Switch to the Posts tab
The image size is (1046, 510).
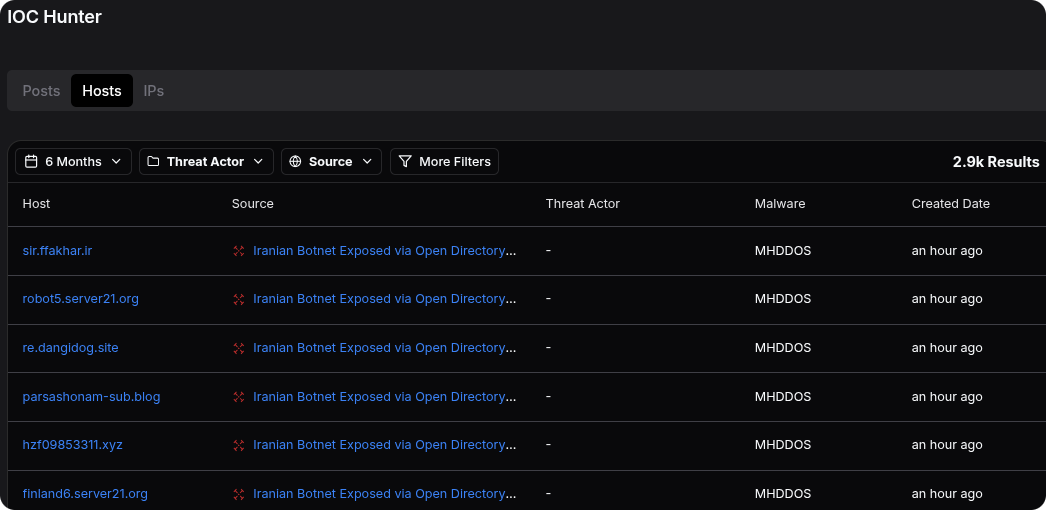tap(41, 91)
